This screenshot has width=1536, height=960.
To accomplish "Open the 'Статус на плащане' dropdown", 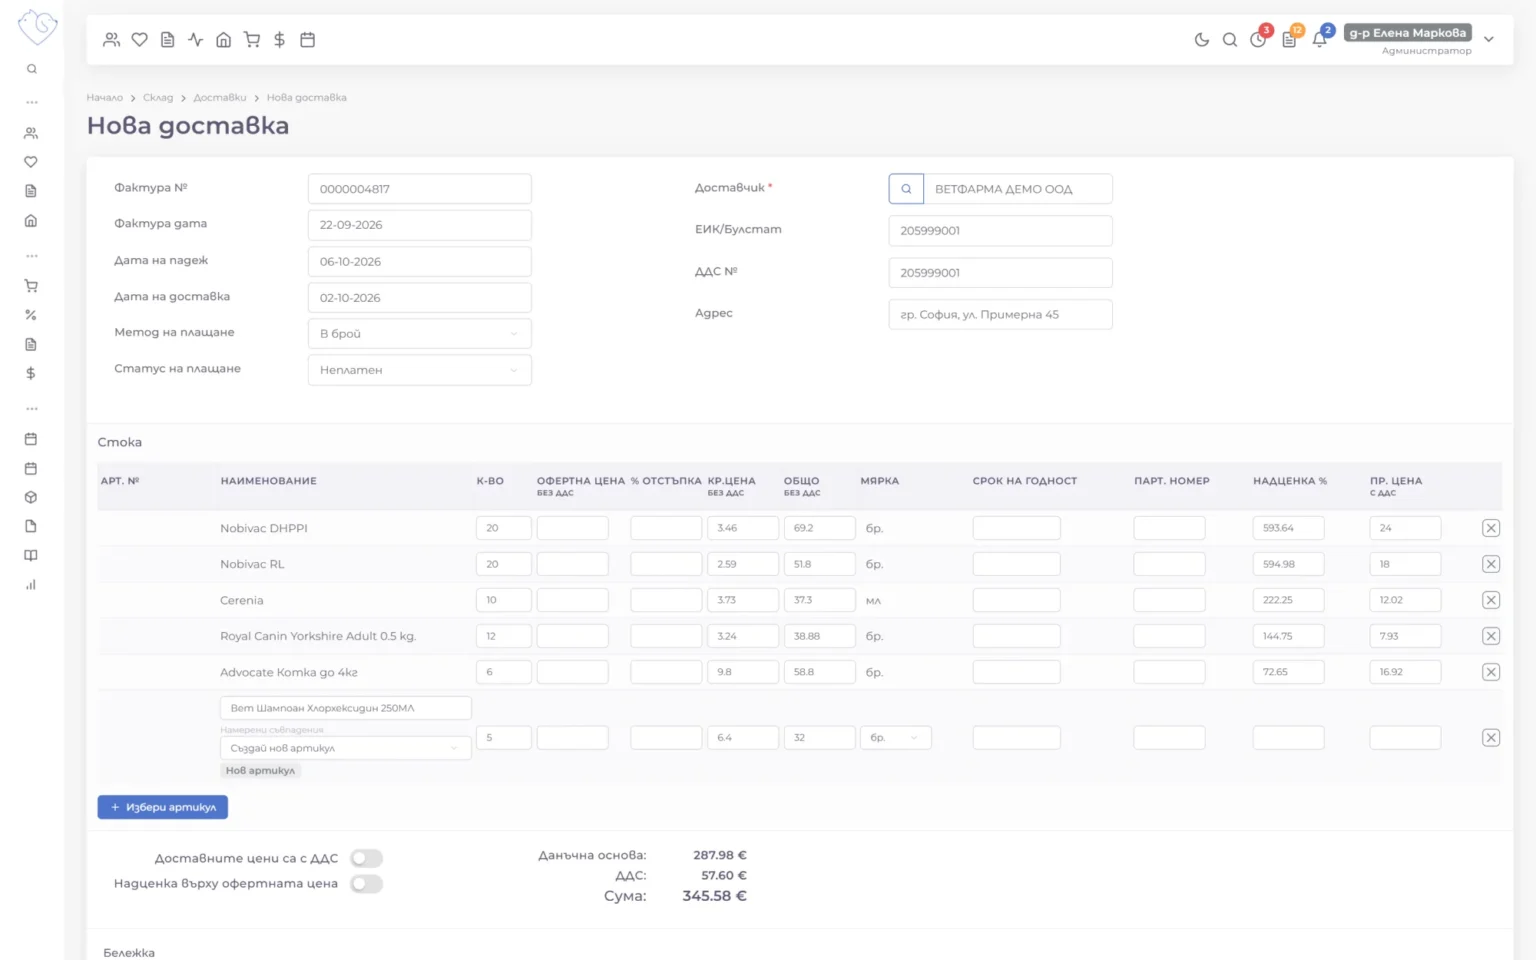I will pos(420,370).
